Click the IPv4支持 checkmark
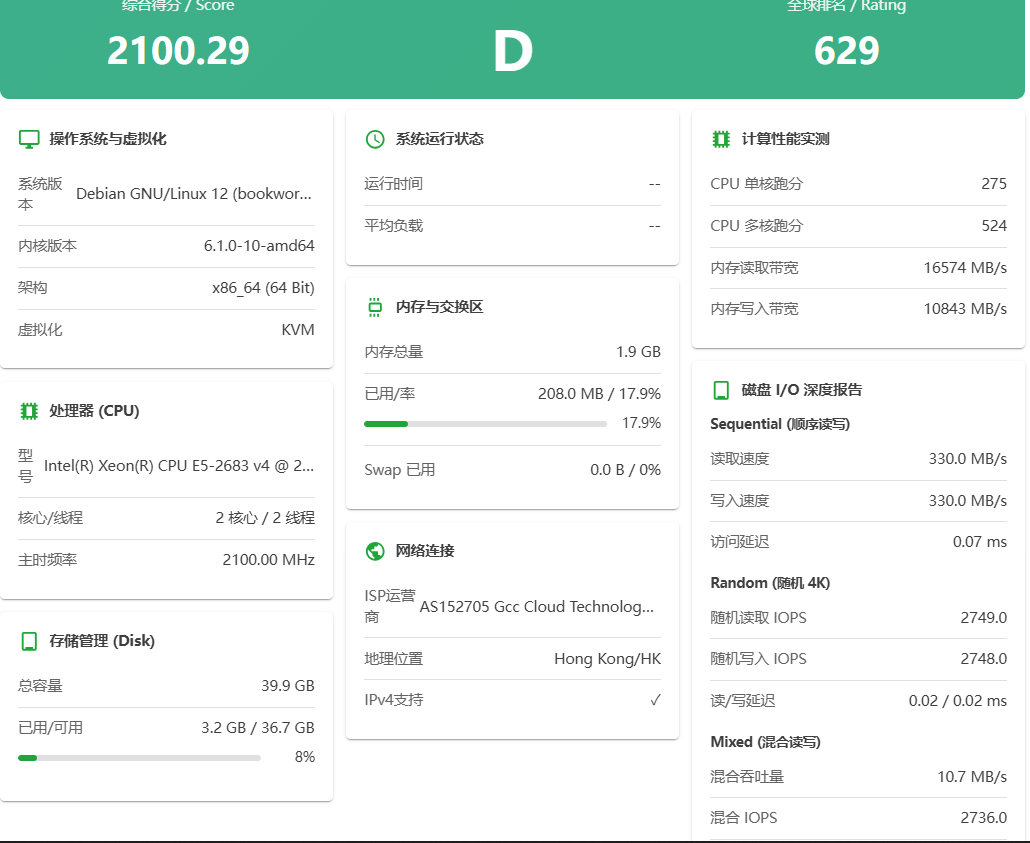 click(655, 700)
